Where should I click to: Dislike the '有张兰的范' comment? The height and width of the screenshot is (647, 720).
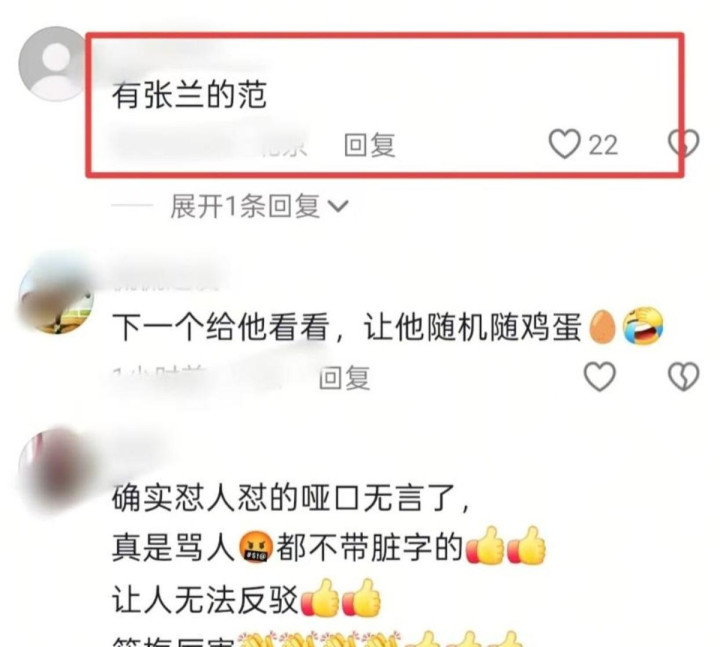click(x=683, y=144)
